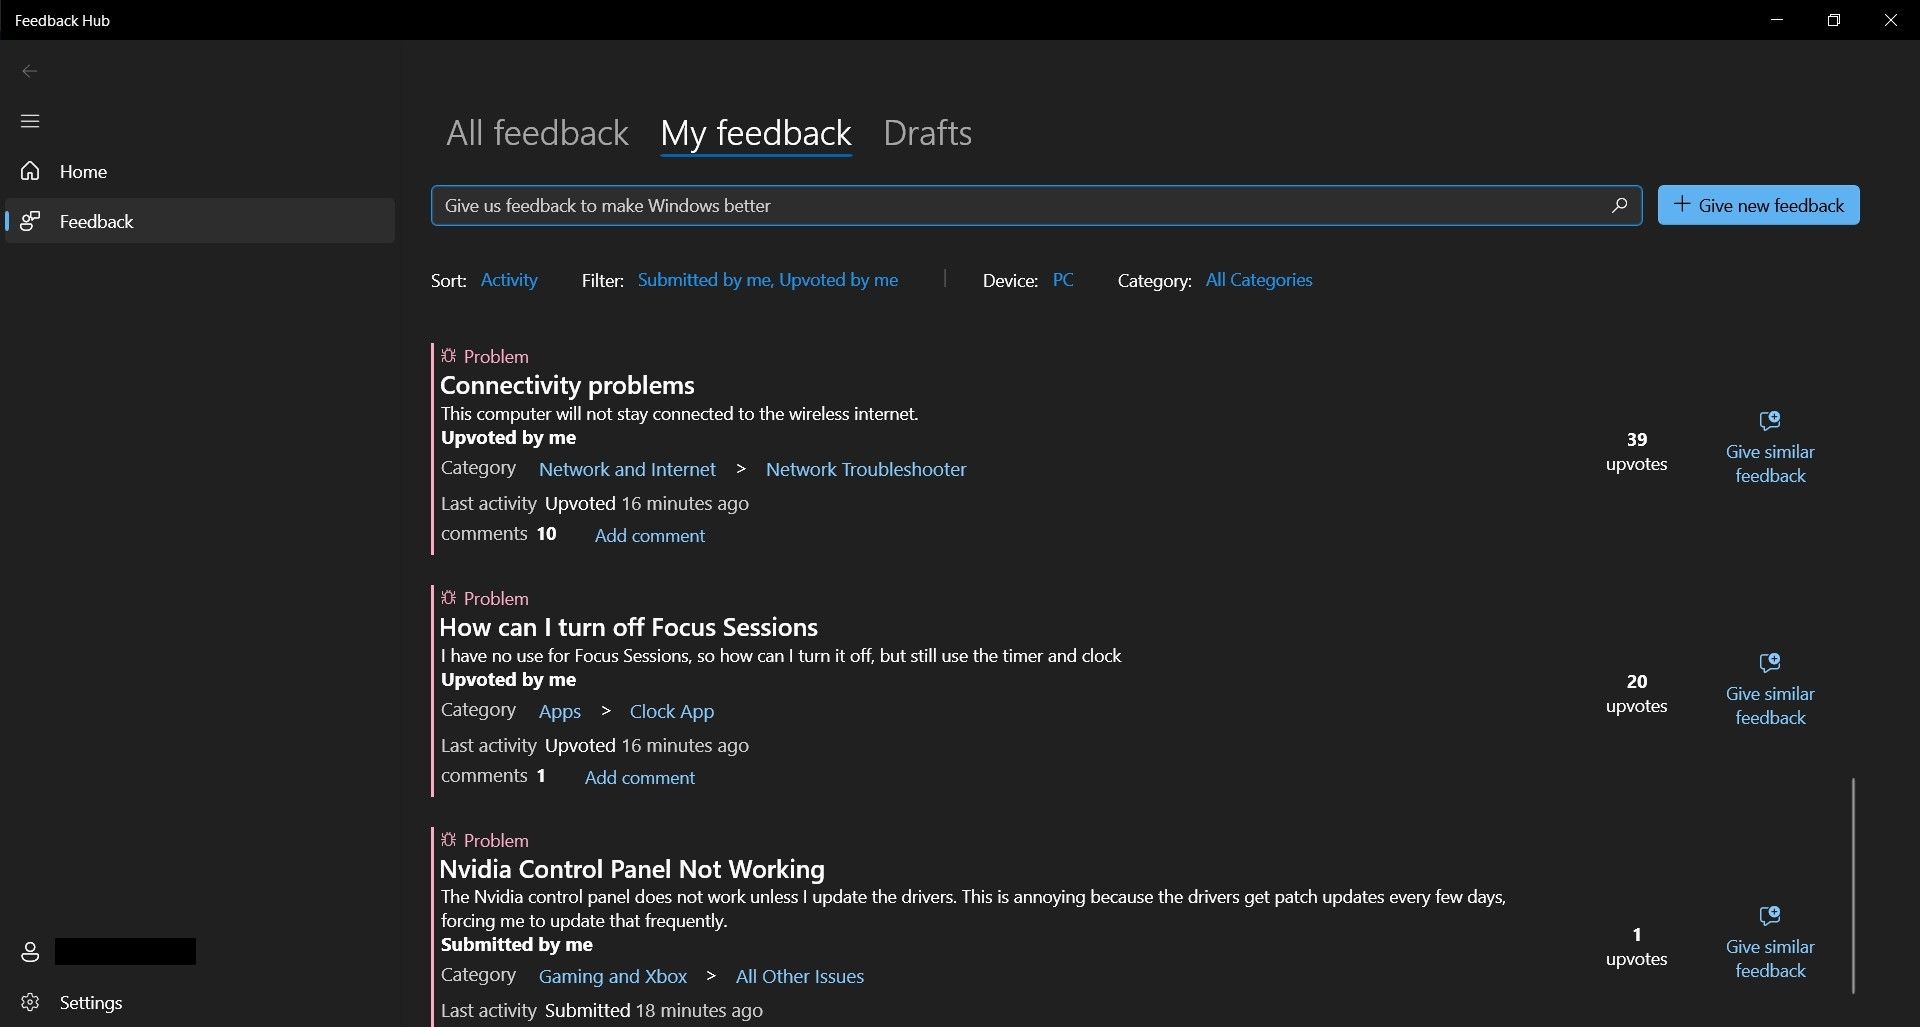Viewport: 1920px width, 1027px height.
Task: Click the search magnifier icon
Action: 1619,205
